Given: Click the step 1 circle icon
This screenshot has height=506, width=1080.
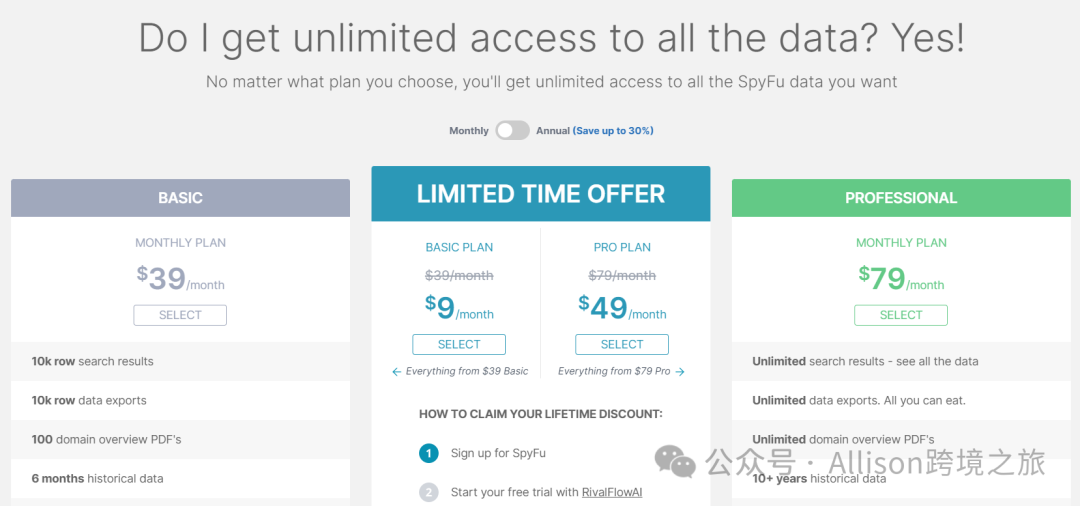Looking at the screenshot, I should (428, 454).
